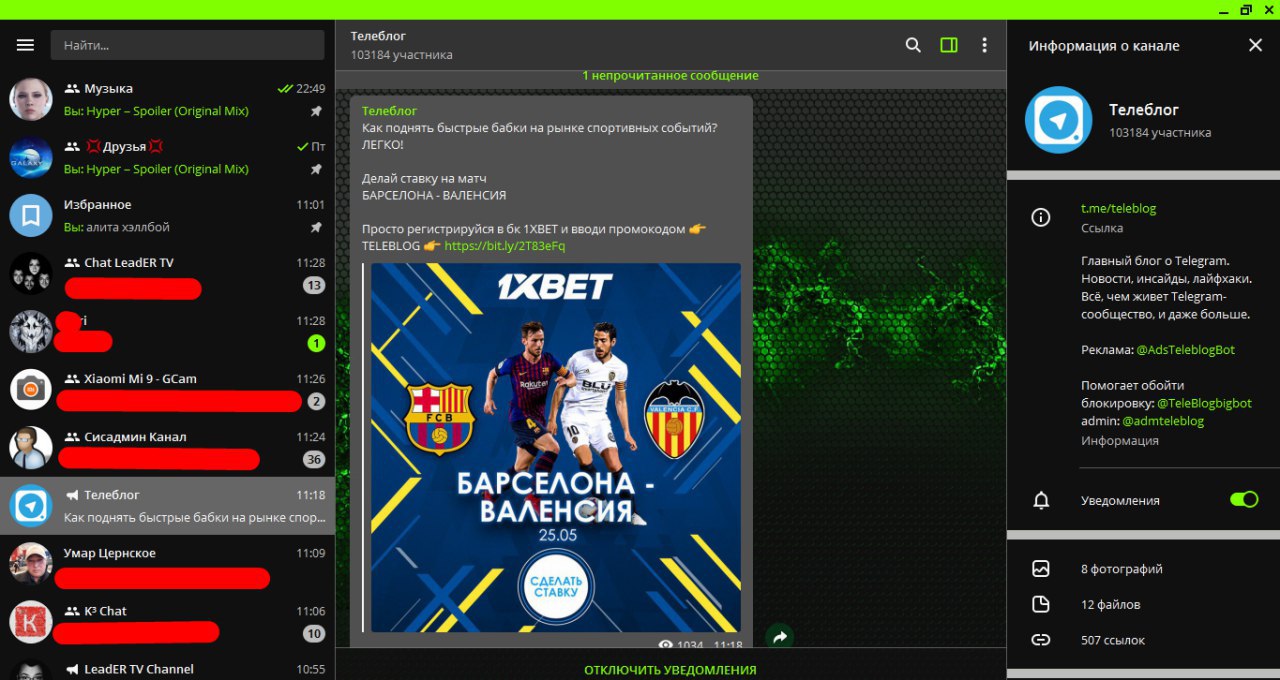Open the K³ Chat title
The height and width of the screenshot is (680, 1280).
click(x=105, y=611)
